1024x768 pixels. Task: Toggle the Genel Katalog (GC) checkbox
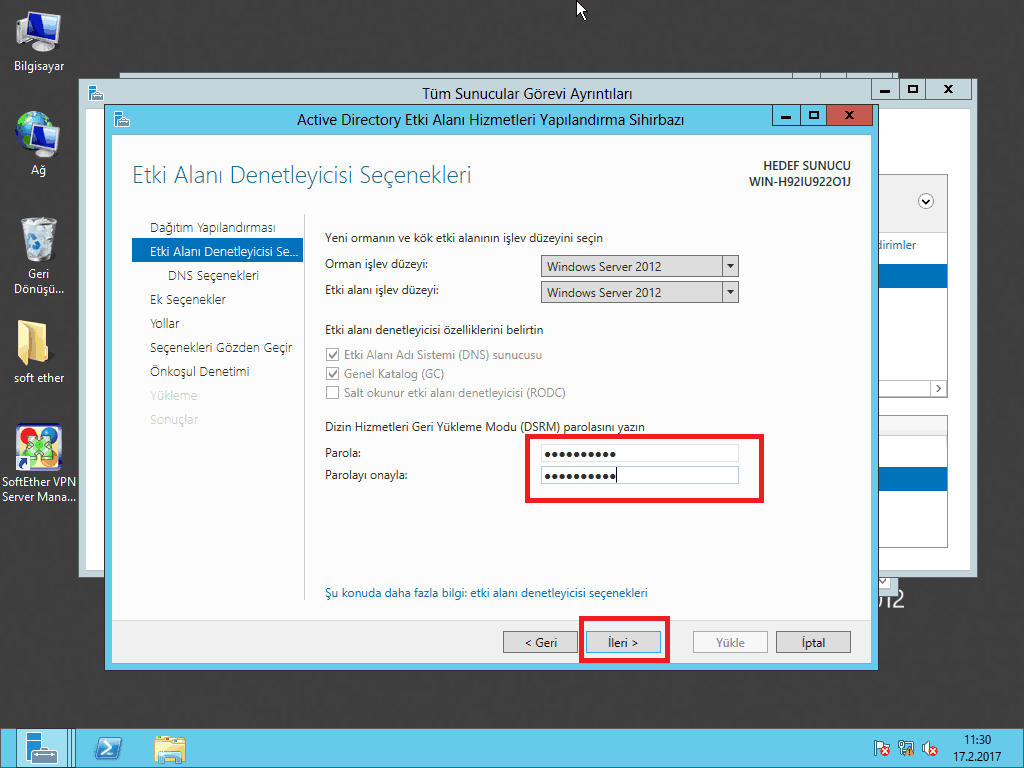[x=333, y=374]
